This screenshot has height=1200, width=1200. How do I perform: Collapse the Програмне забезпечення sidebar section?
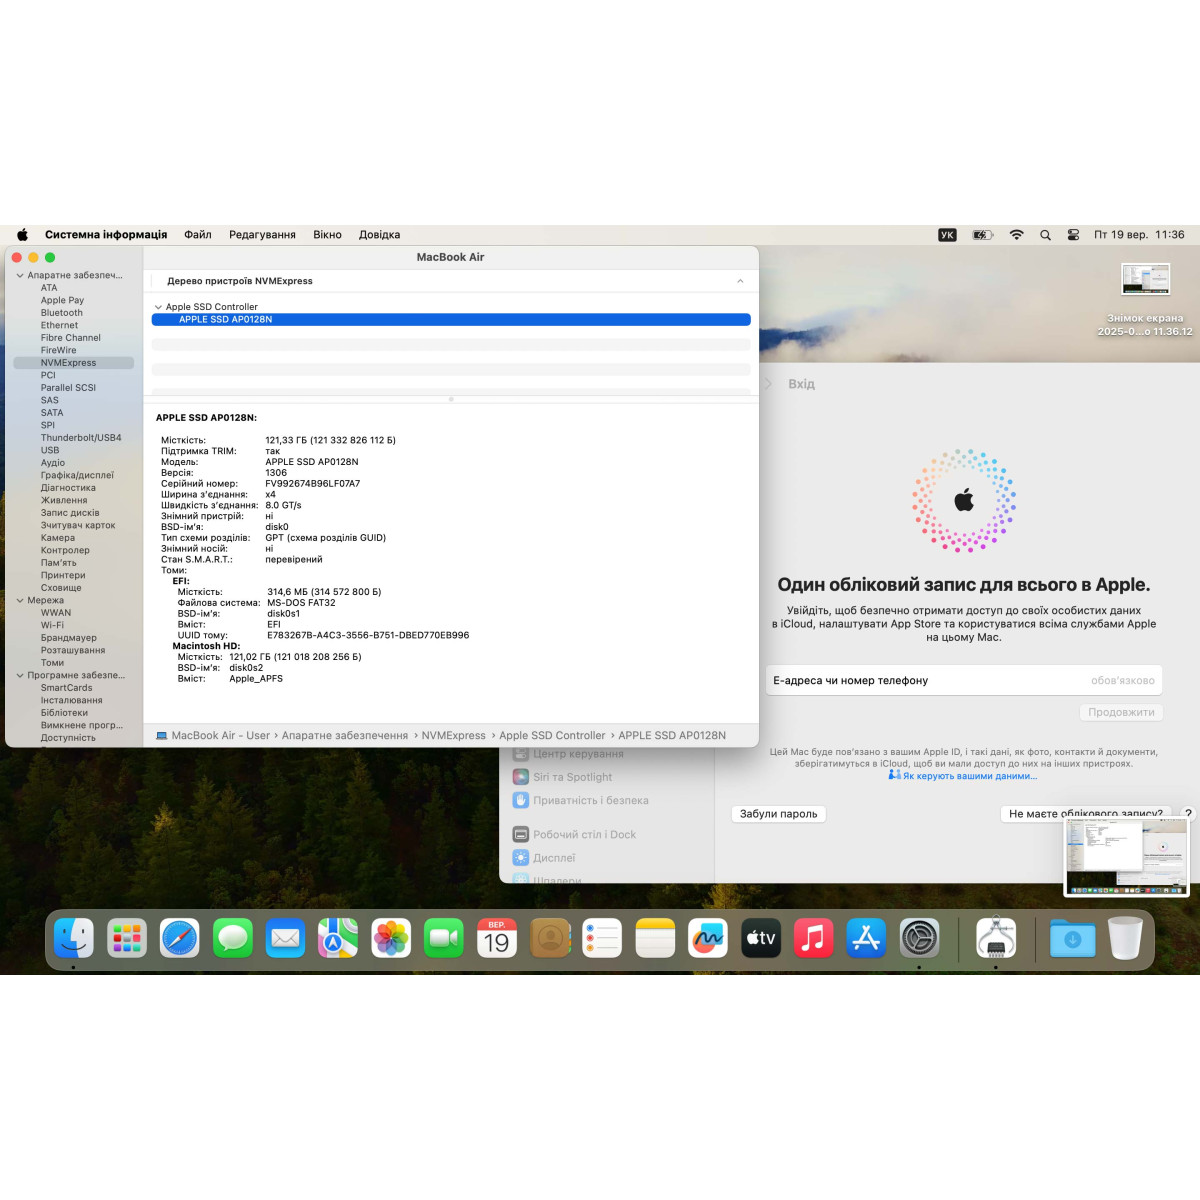(x=19, y=675)
